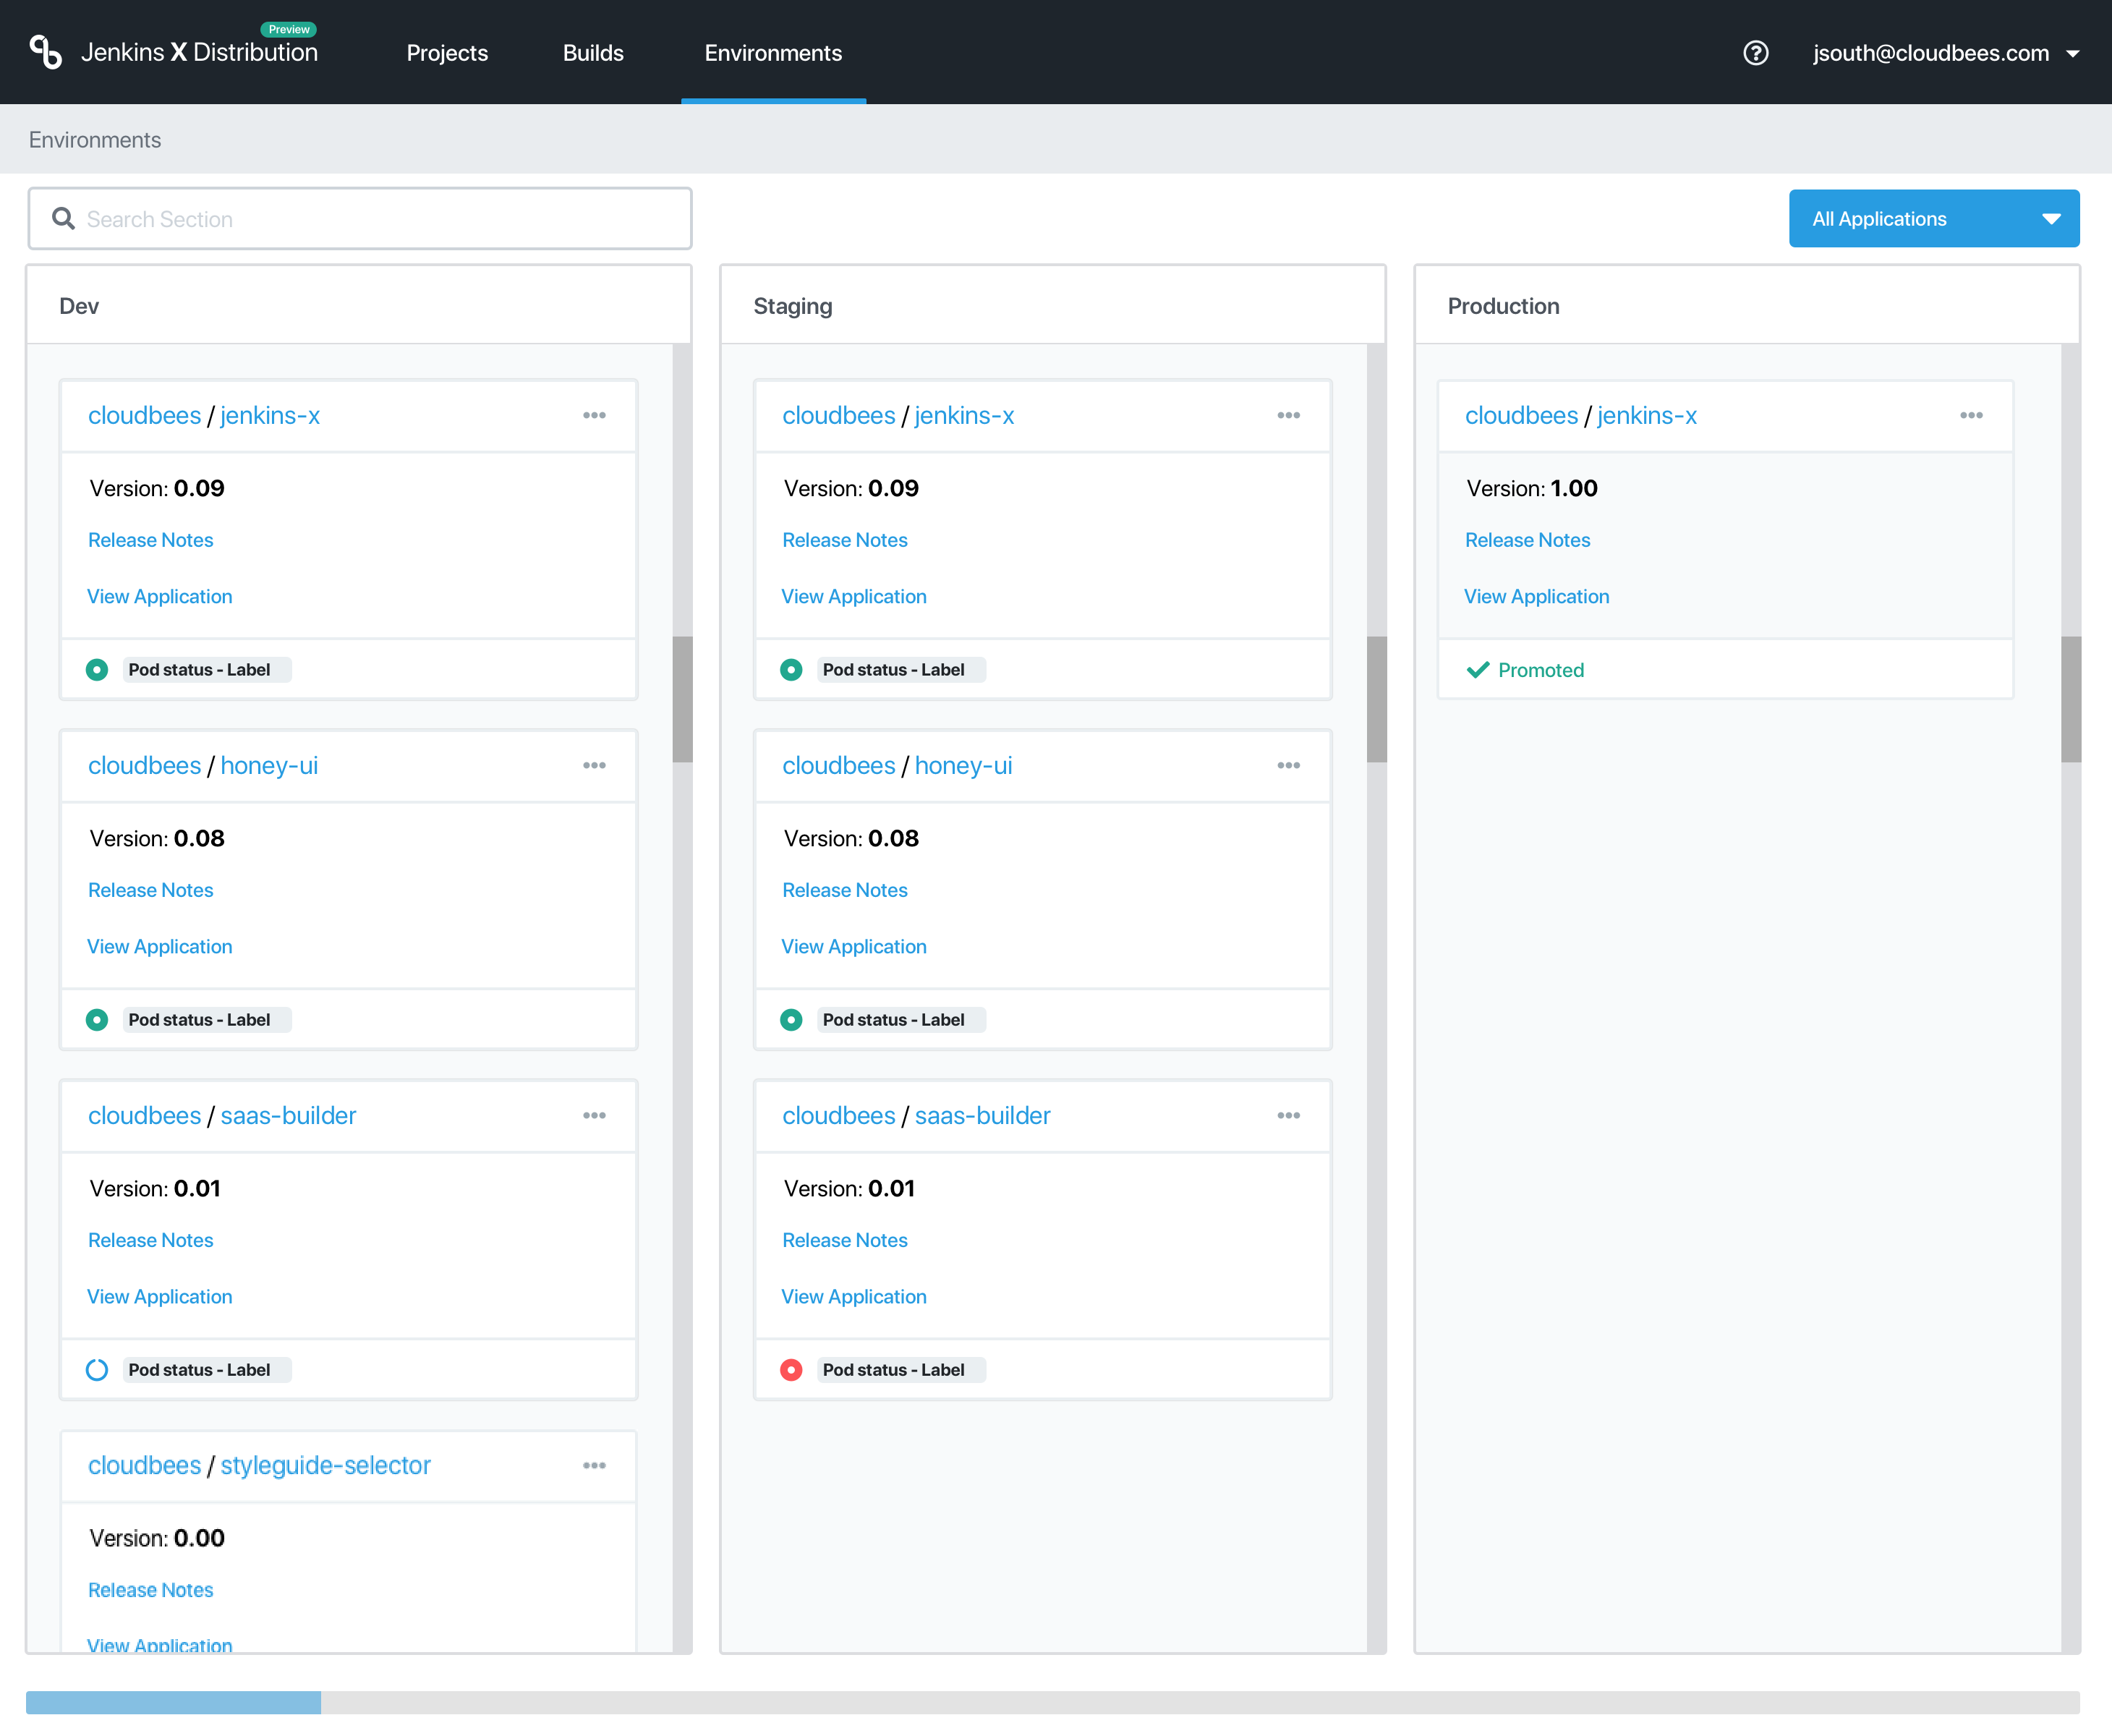
Task: Open ellipsis menu for Dev styleguide-selector card
Action: click(x=594, y=1465)
